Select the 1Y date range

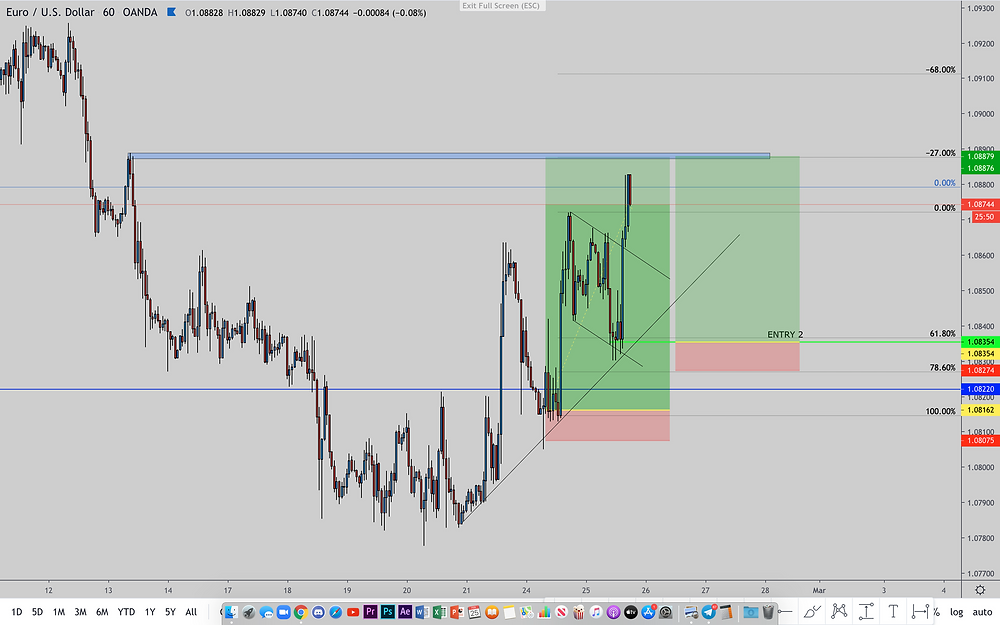click(150, 612)
